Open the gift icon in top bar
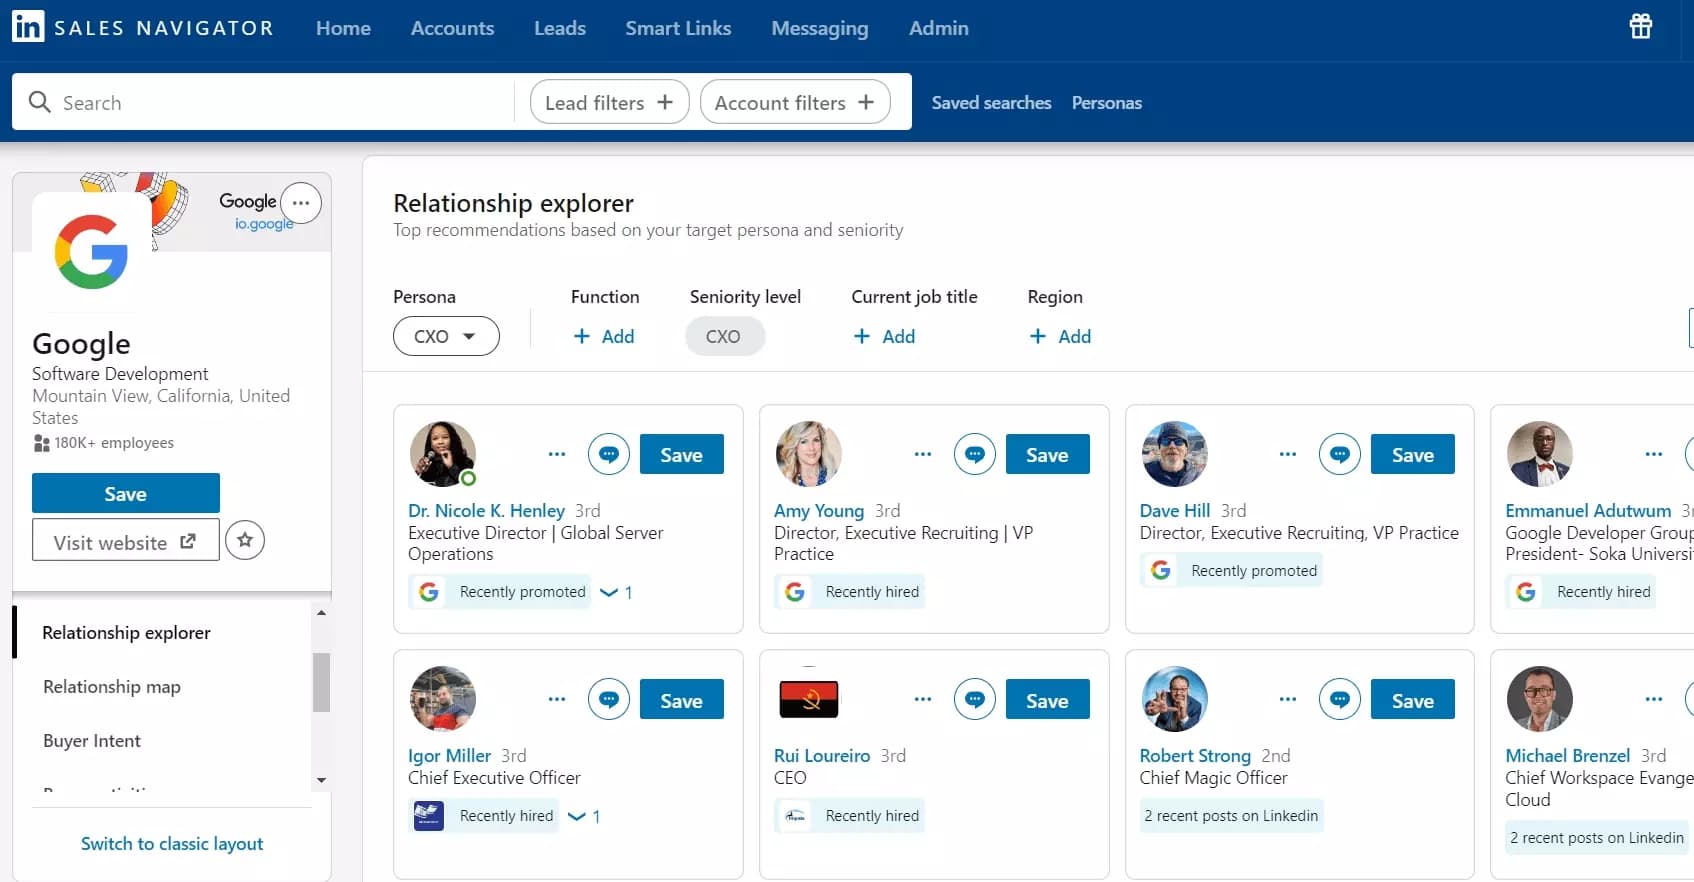The height and width of the screenshot is (882, 1694). tap(1640, 27)
